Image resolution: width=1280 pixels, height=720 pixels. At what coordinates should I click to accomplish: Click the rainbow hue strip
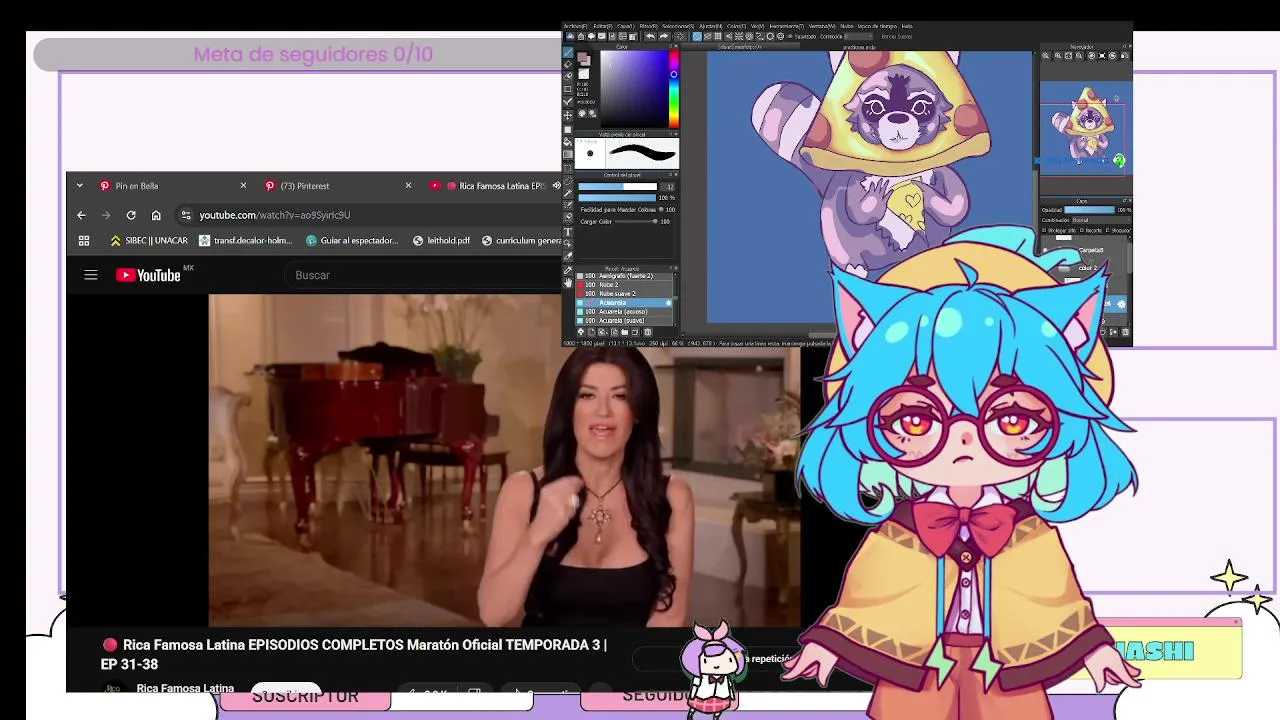674,89
